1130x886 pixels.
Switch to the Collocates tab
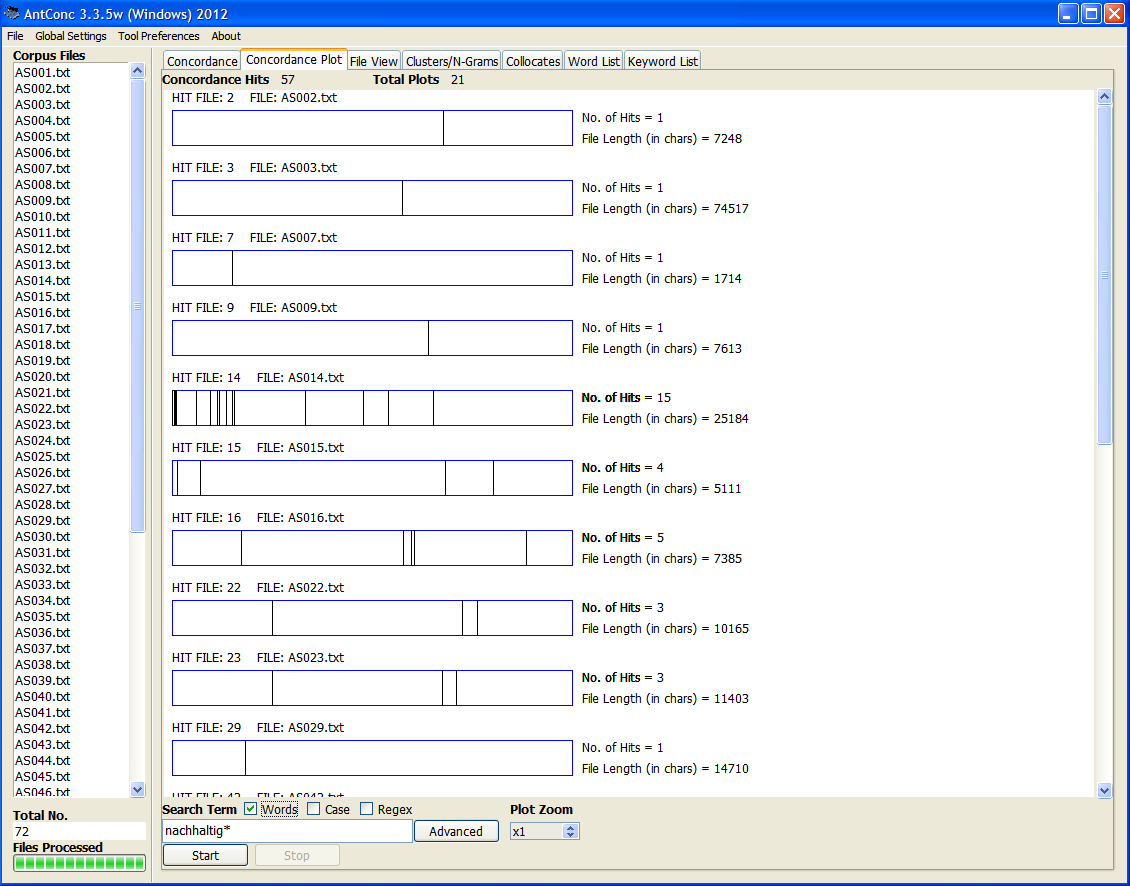click(532, 61)
